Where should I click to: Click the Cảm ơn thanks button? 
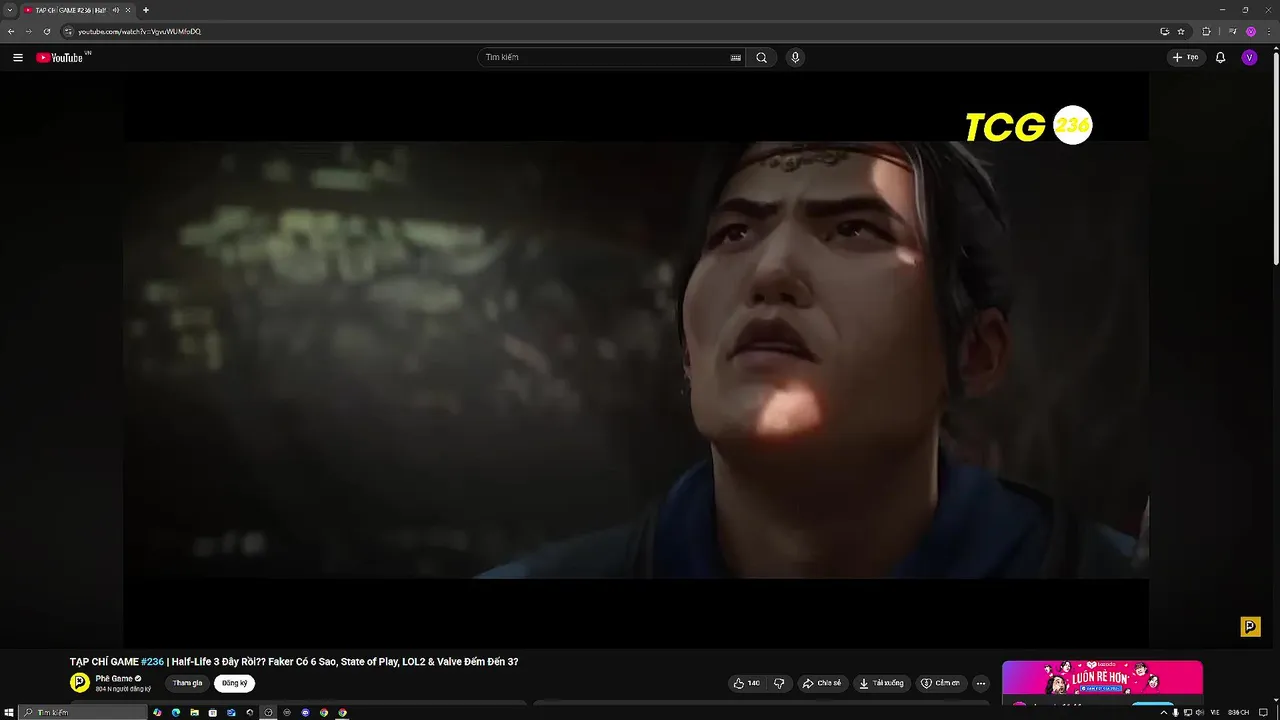[x=940, y=683]
